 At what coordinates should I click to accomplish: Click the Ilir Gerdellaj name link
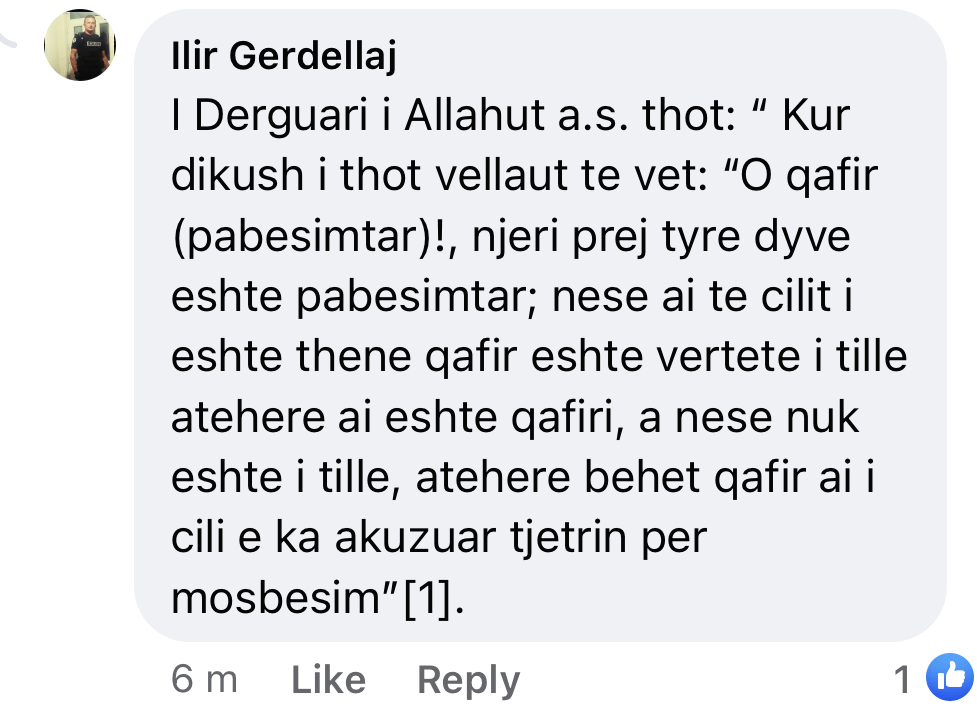point(284,58)
